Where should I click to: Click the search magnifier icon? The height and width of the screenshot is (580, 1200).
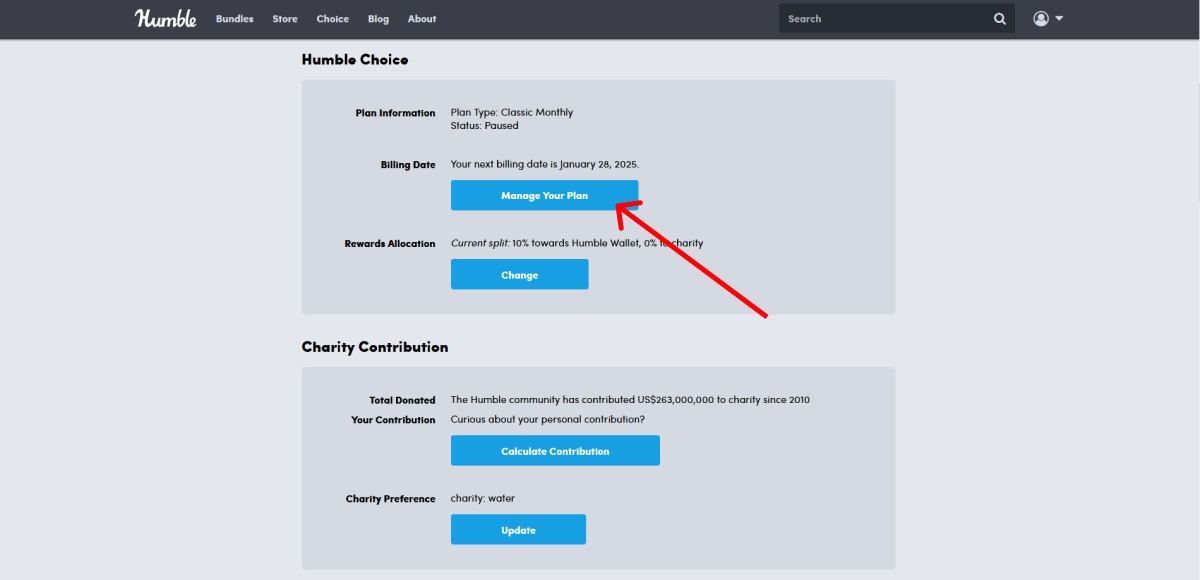[1000, 19]
